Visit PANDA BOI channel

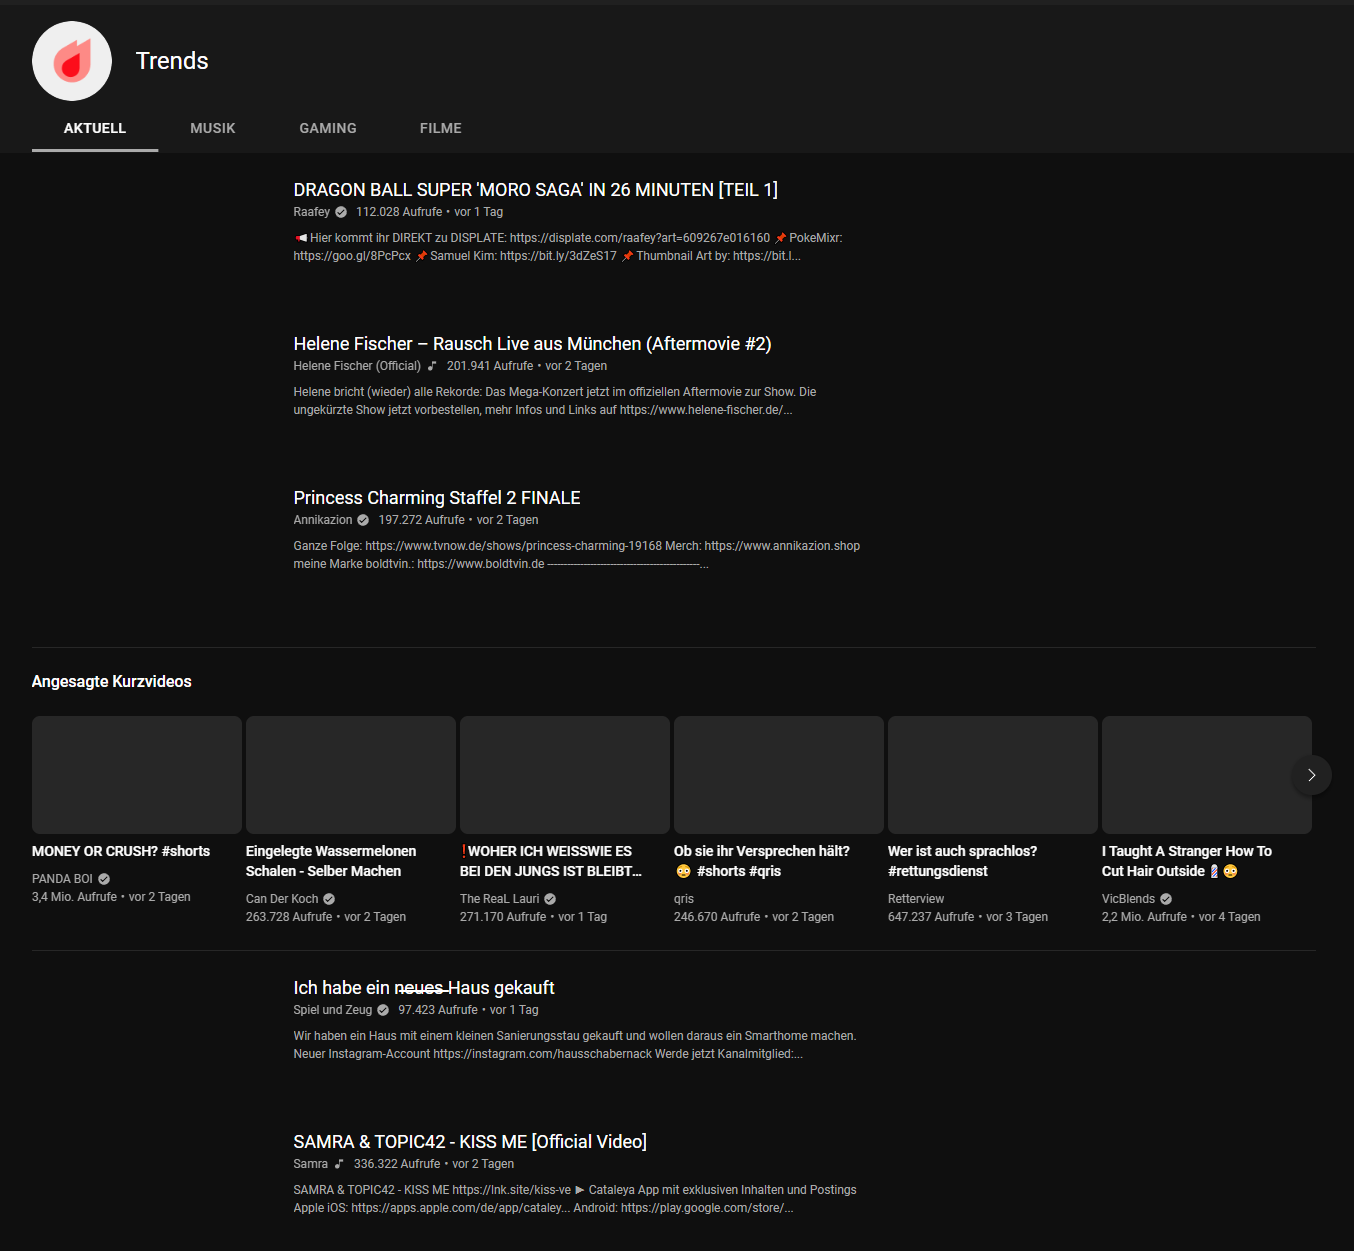[x=62, y=879]
